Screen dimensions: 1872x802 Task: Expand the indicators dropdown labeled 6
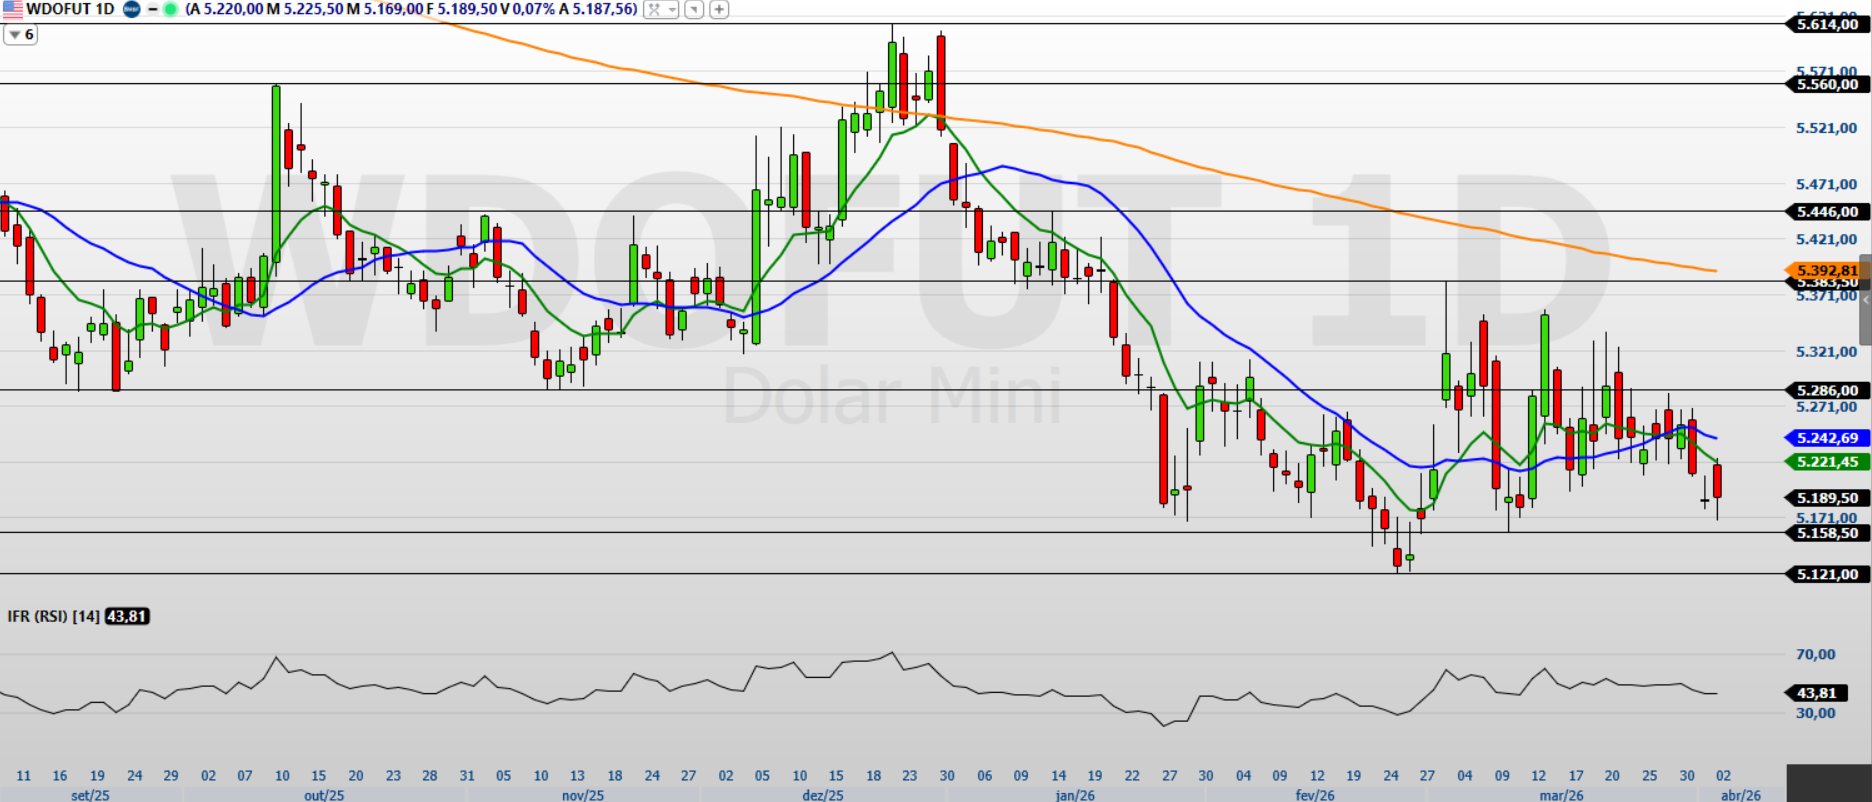tap(21, 34)
